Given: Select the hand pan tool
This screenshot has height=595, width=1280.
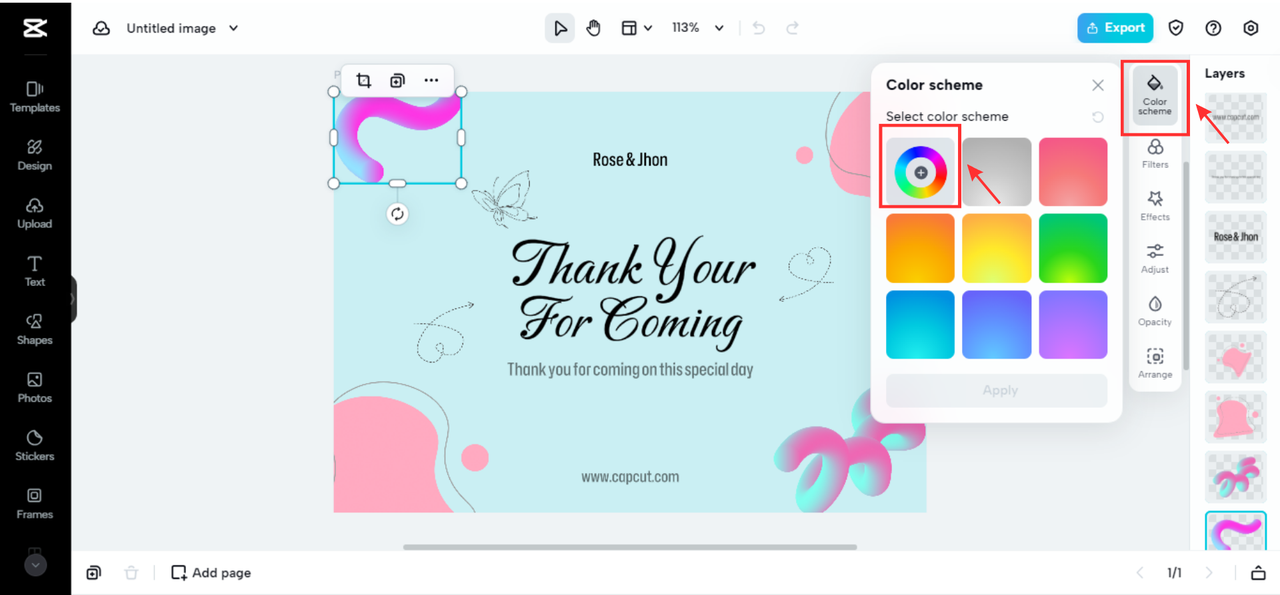Looking at the screenshot, I should pyautogui.click(x=594, y=28).
